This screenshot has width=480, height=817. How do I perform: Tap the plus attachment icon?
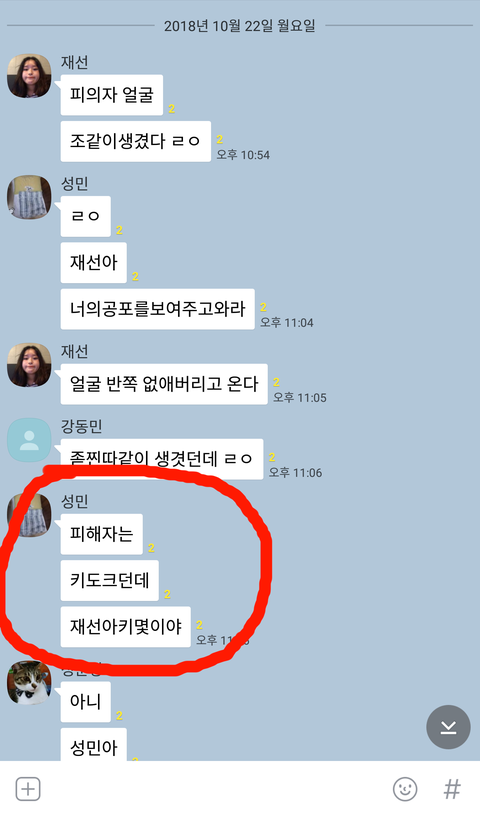tap(28, 789)
